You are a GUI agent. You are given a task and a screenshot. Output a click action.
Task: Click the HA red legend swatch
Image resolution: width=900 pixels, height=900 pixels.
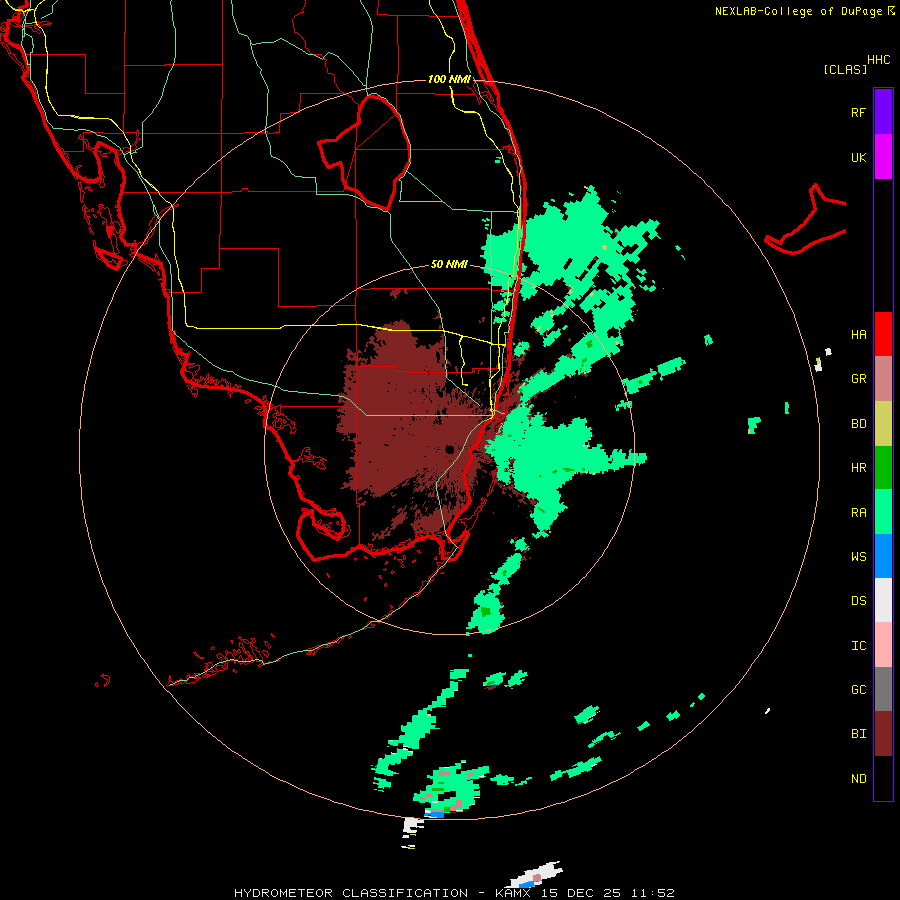(x=883, y=334)
